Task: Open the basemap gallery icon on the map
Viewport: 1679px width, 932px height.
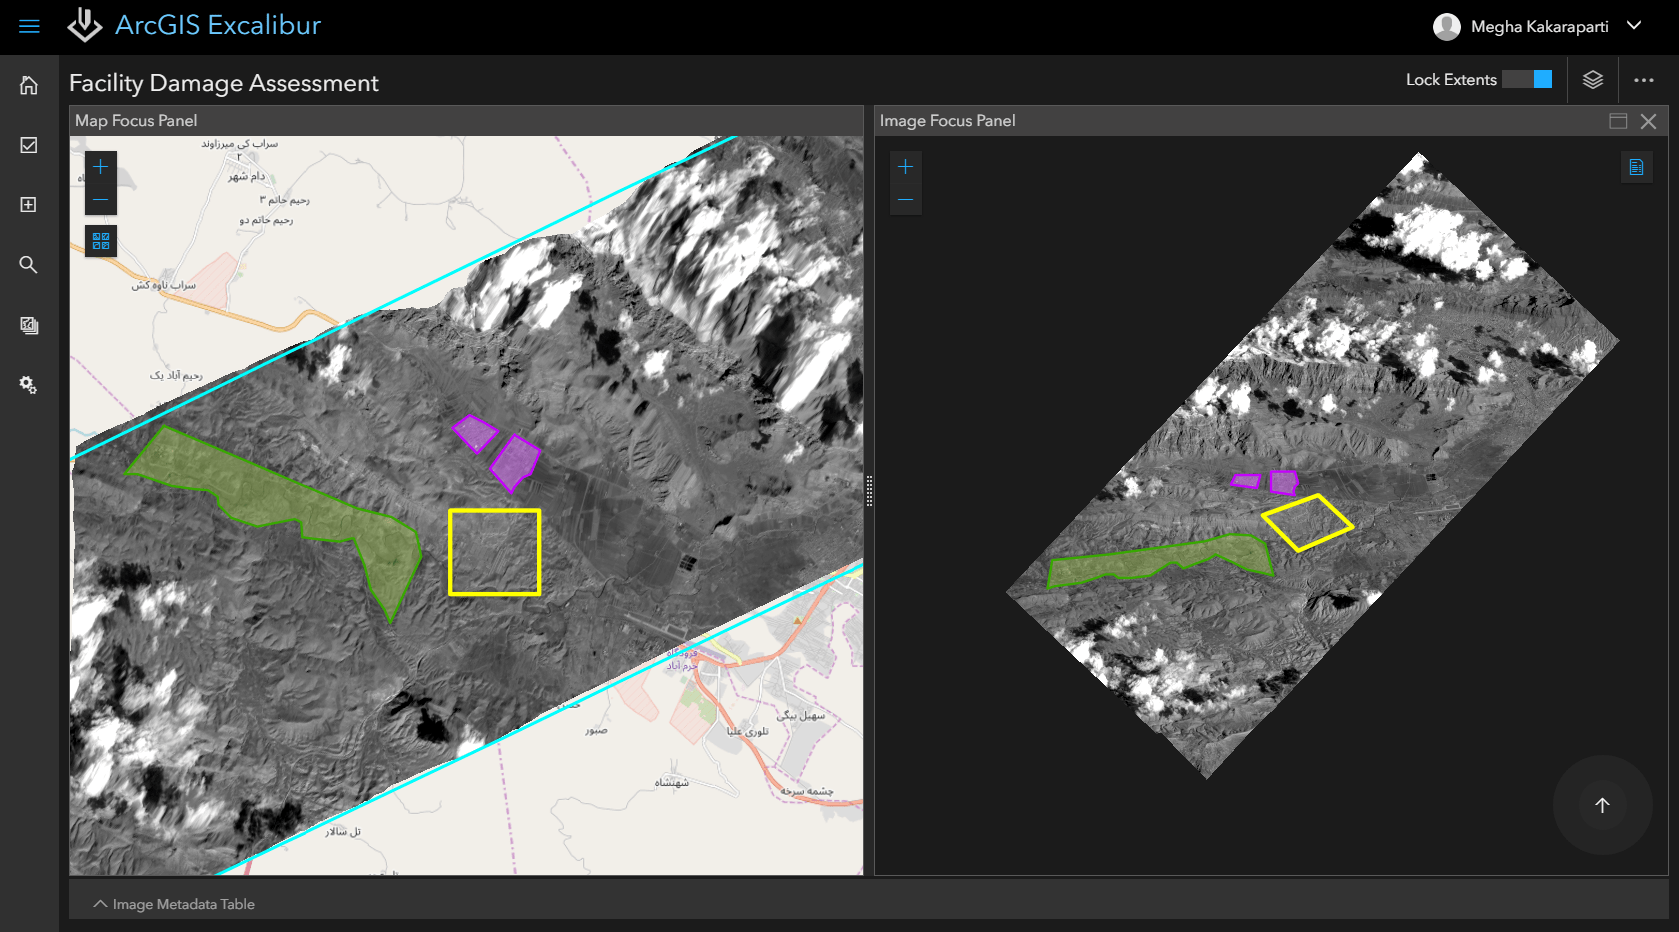Action: click(100, 240)
